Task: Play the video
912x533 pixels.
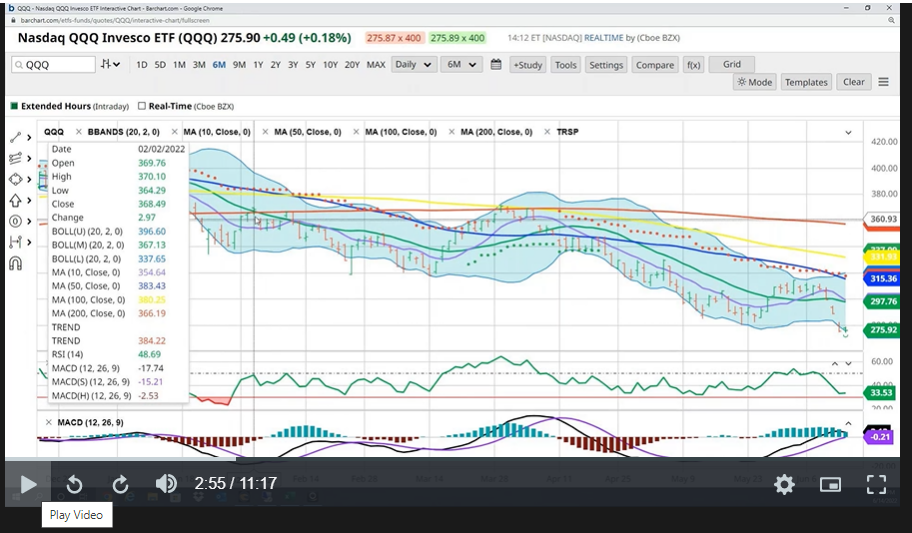Action: pyautogui.click(x=27, y=484)
